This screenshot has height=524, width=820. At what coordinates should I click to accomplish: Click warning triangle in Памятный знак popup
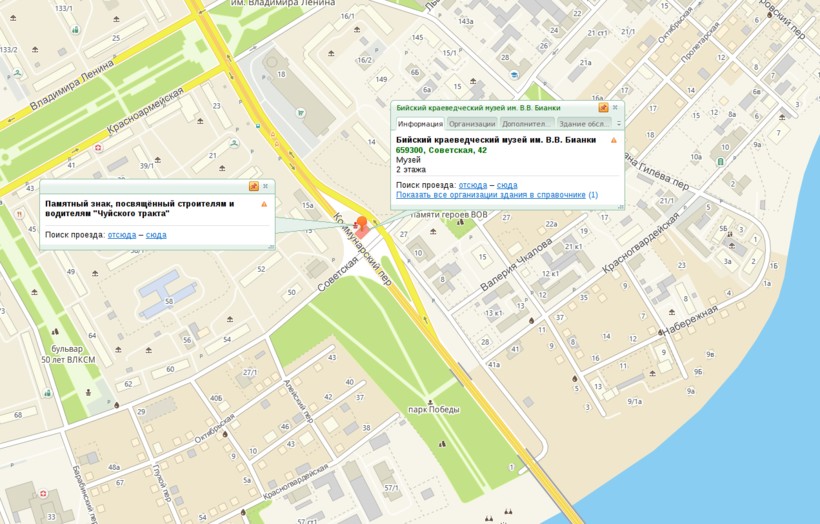point(264,204)
